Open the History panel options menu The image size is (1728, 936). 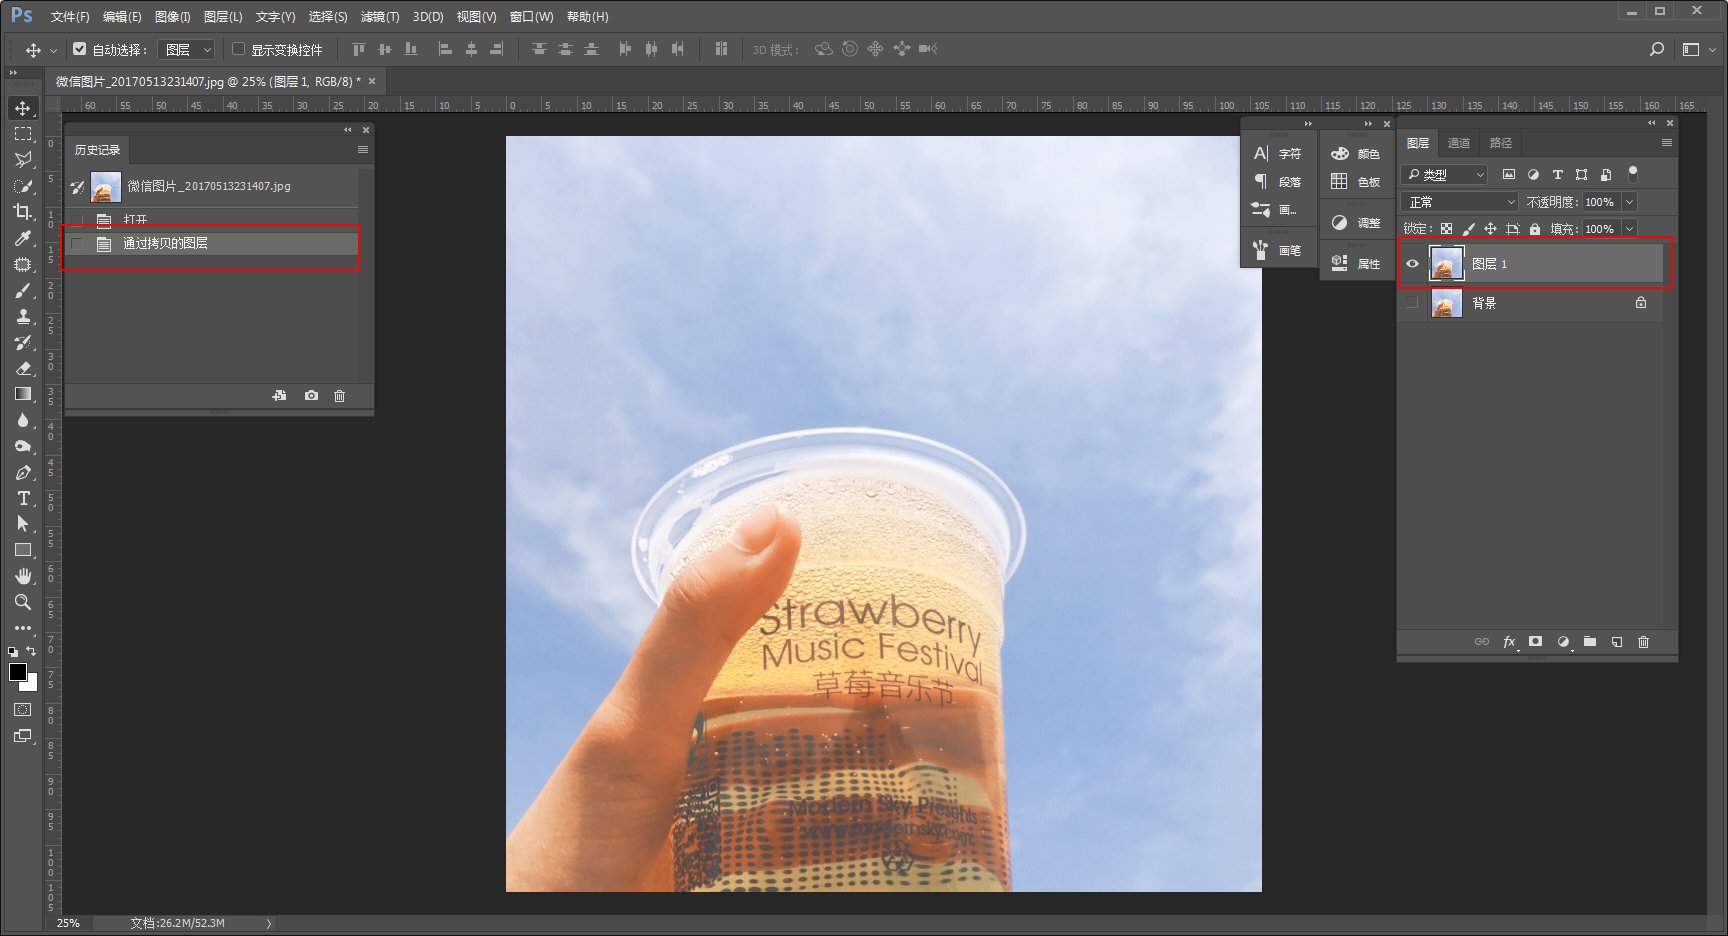363,150
